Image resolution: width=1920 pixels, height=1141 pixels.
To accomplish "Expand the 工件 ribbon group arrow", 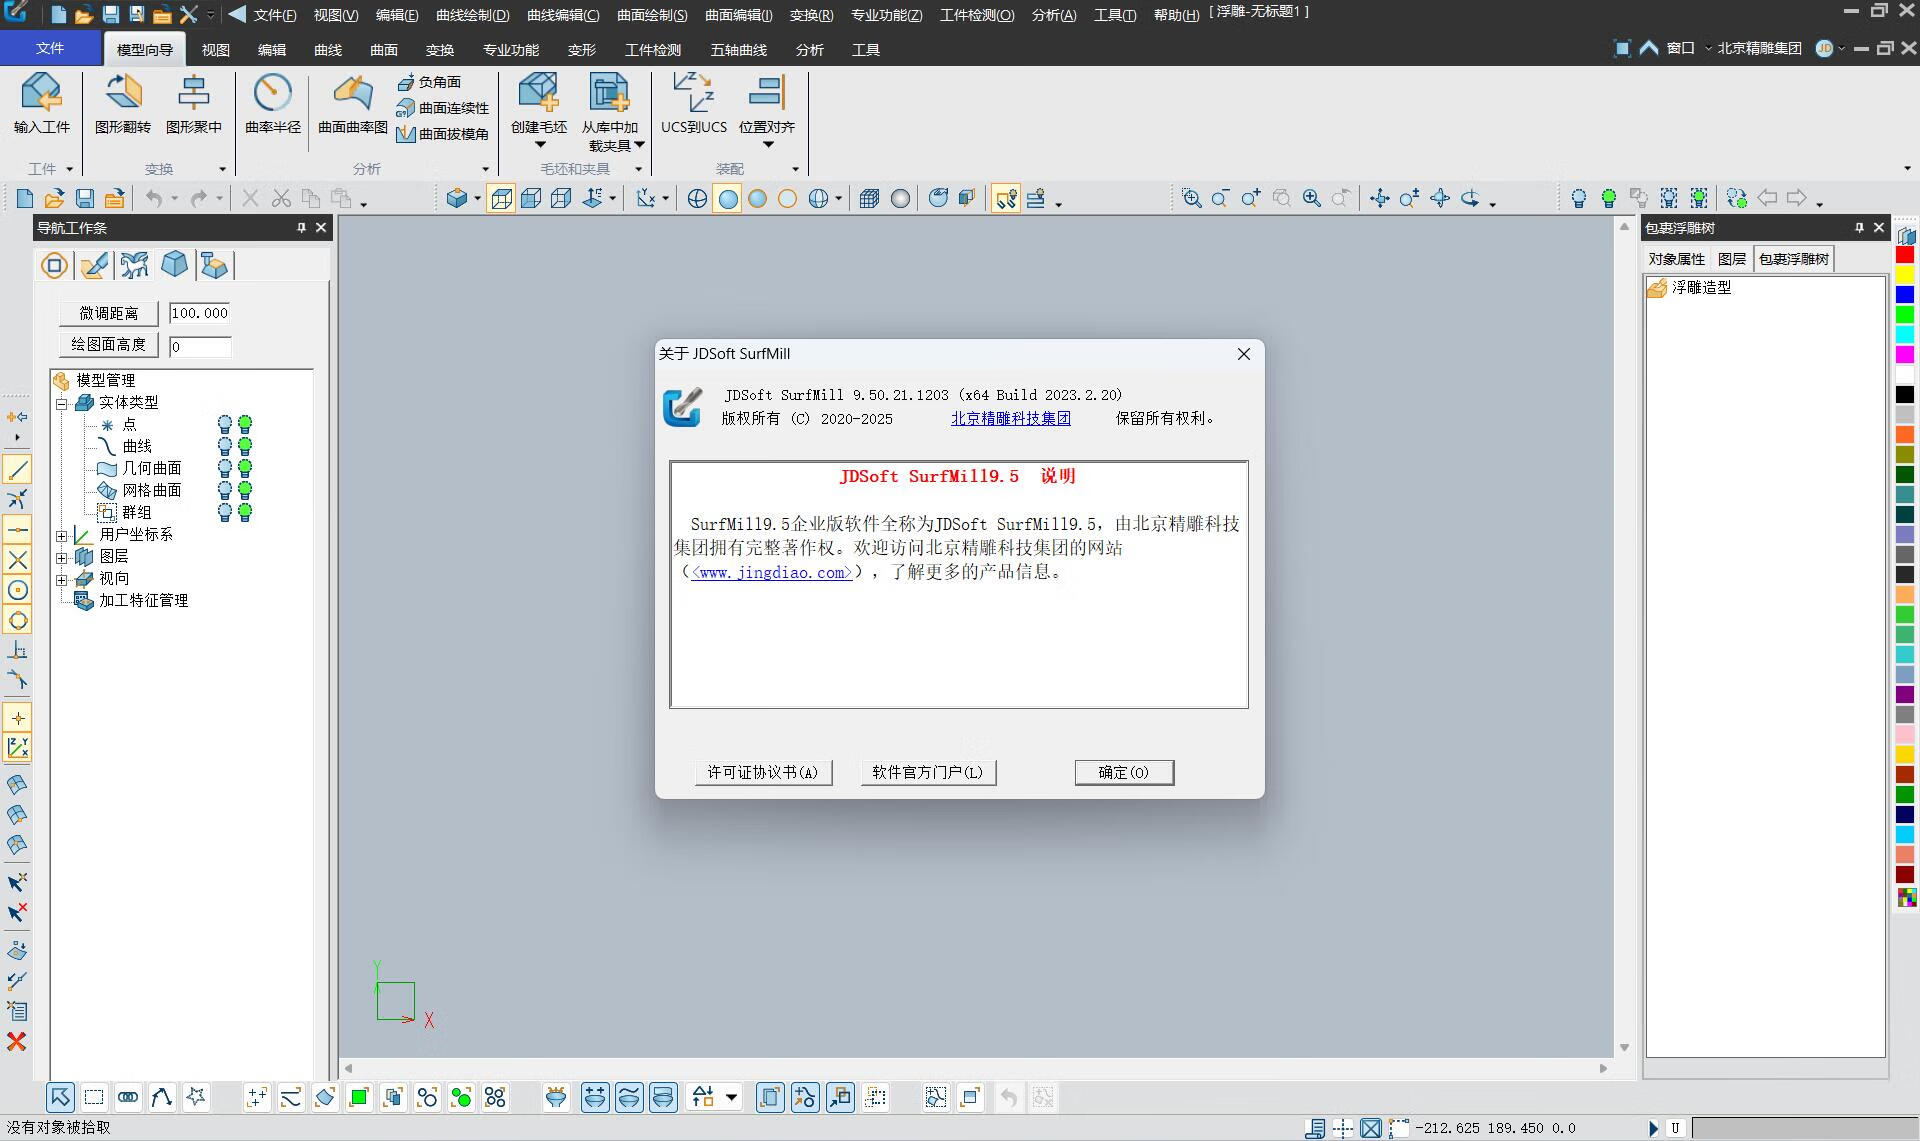I will [69, 169].
